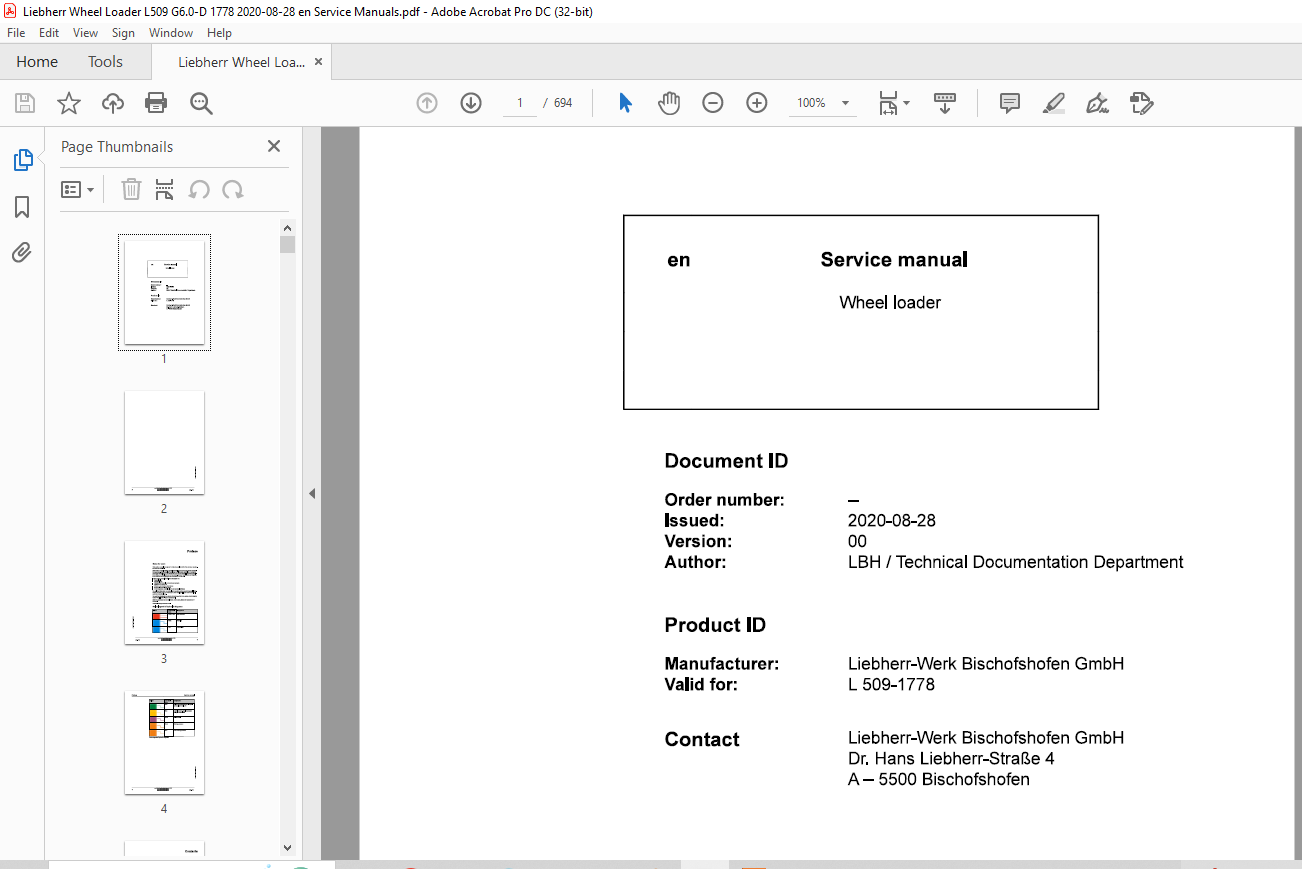Click the issued date '2020-08-28'
This screenshot has height=869, width=1302.
(892, 520)
